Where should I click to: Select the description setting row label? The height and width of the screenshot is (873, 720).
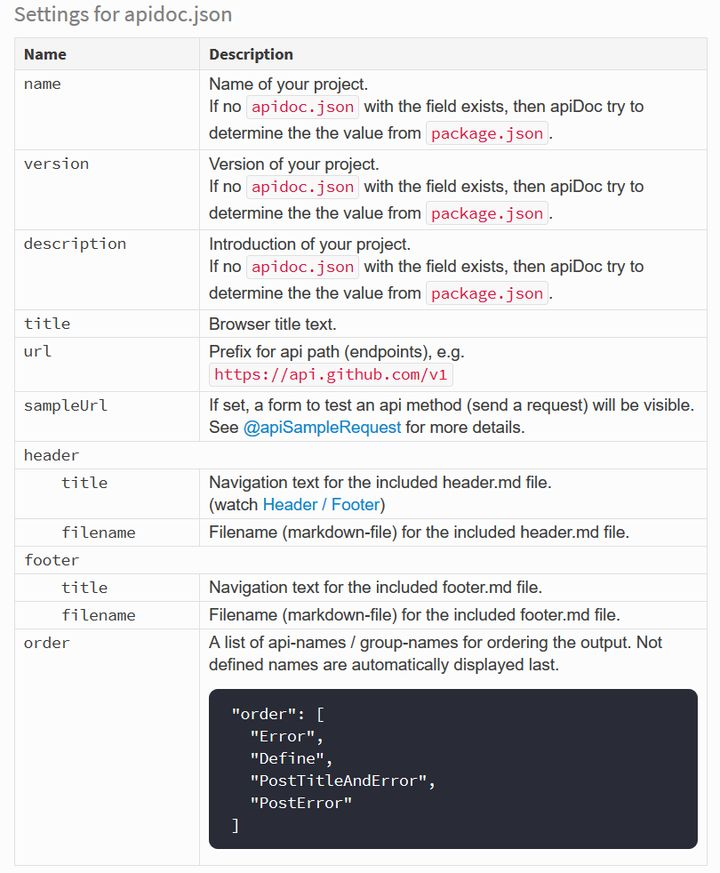point(75,244)
